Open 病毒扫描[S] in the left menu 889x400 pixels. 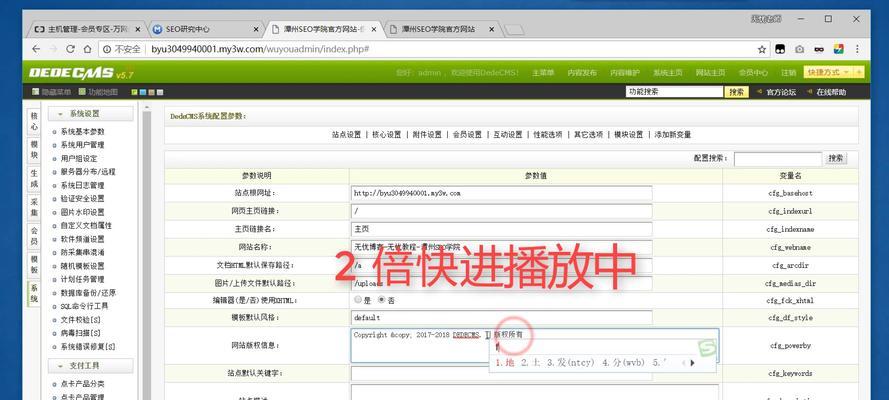pos(81,333)
